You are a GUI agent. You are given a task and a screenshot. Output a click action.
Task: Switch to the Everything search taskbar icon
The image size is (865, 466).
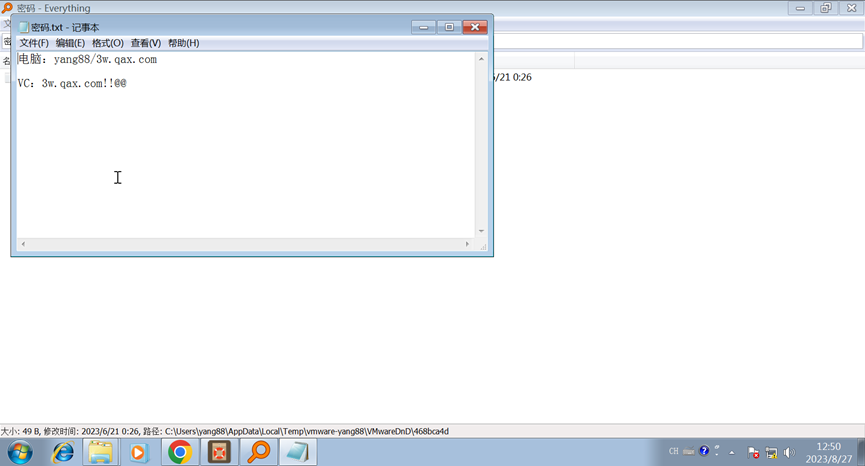tap(258, 452)
